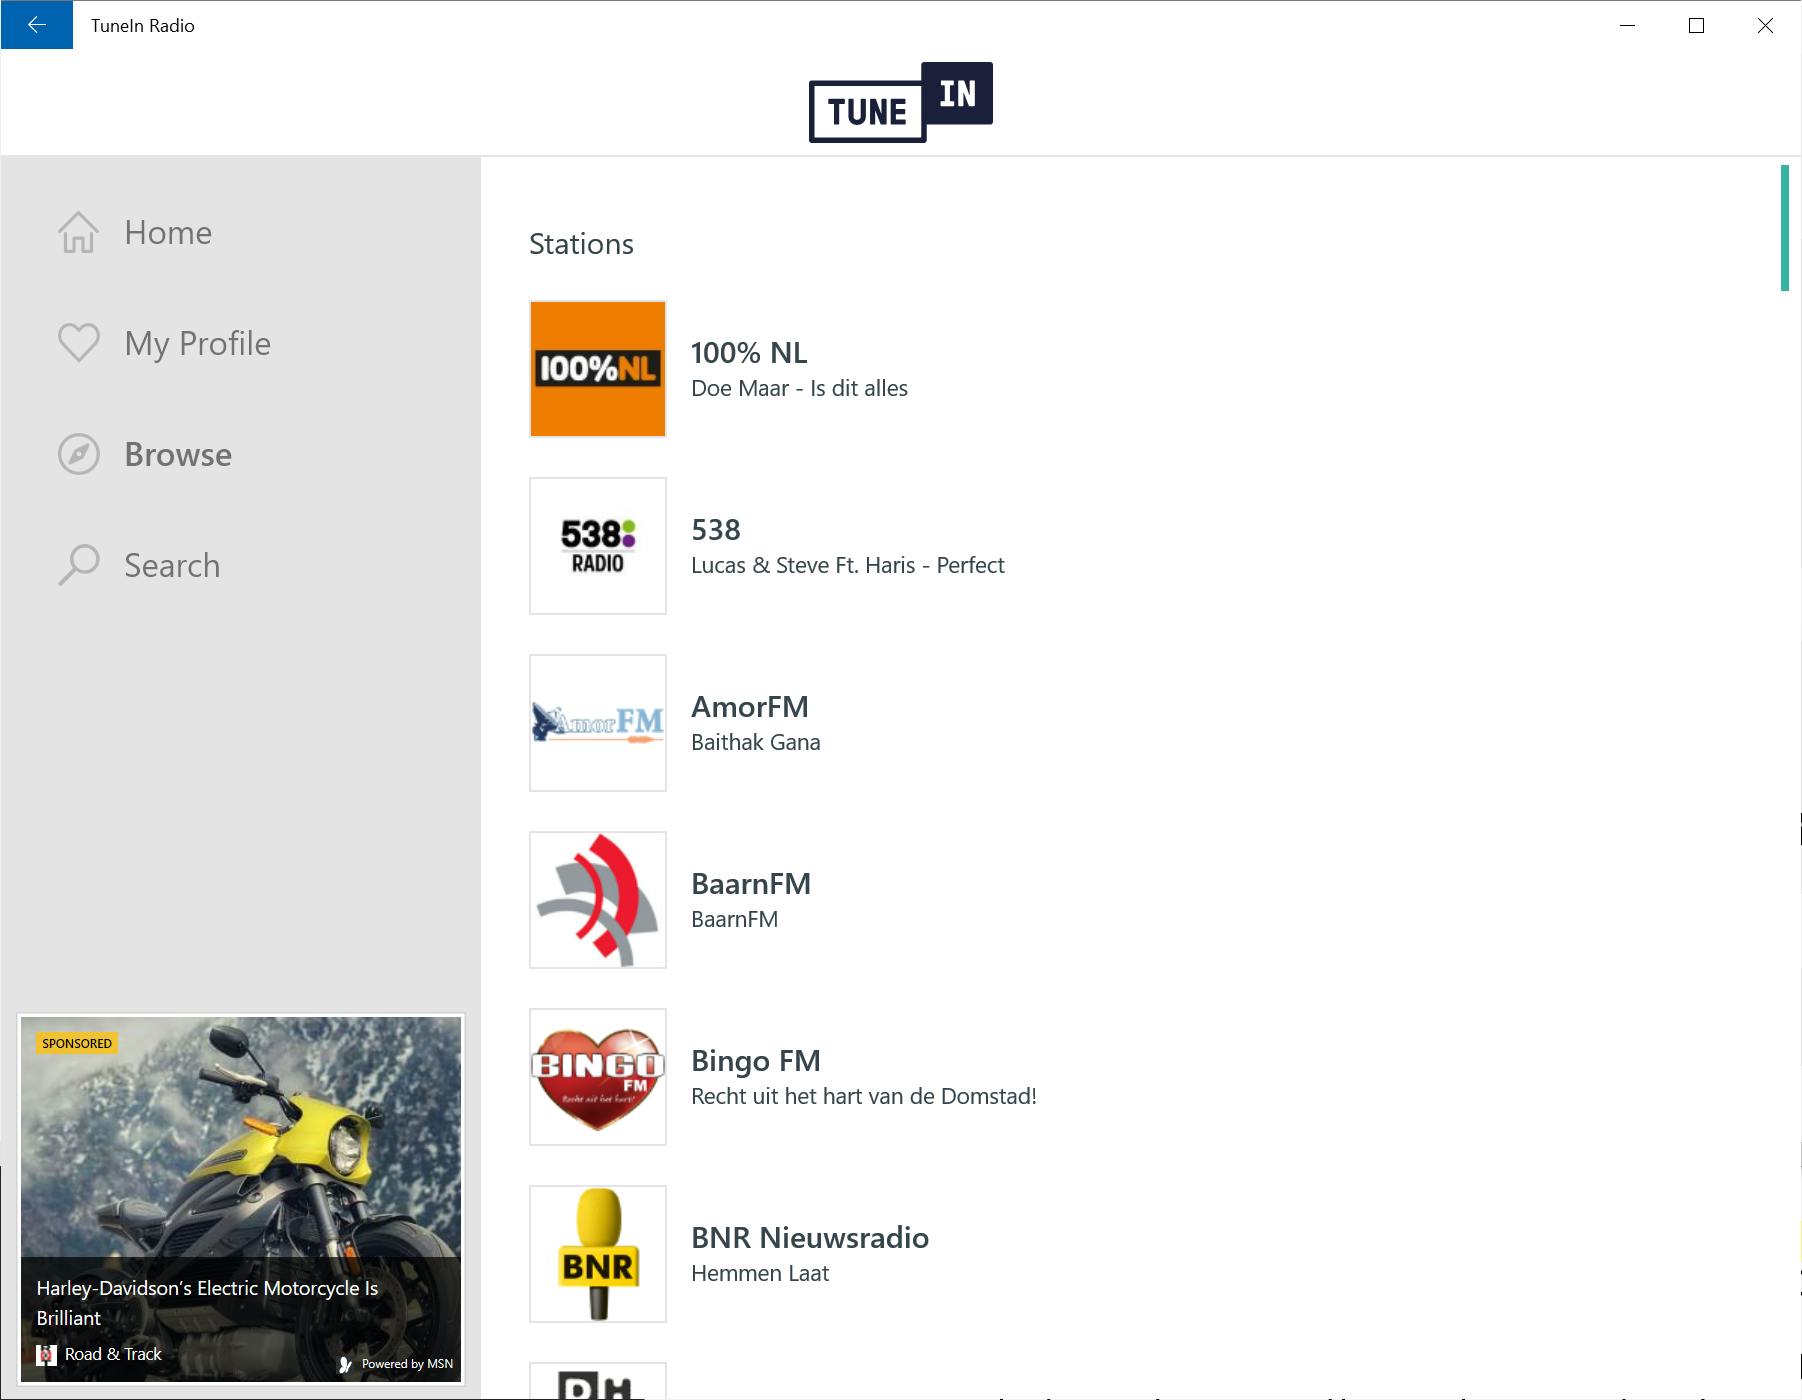Open My Profile from the sidebar
Screen dimensions: 1802x1400
coord(198,344)
